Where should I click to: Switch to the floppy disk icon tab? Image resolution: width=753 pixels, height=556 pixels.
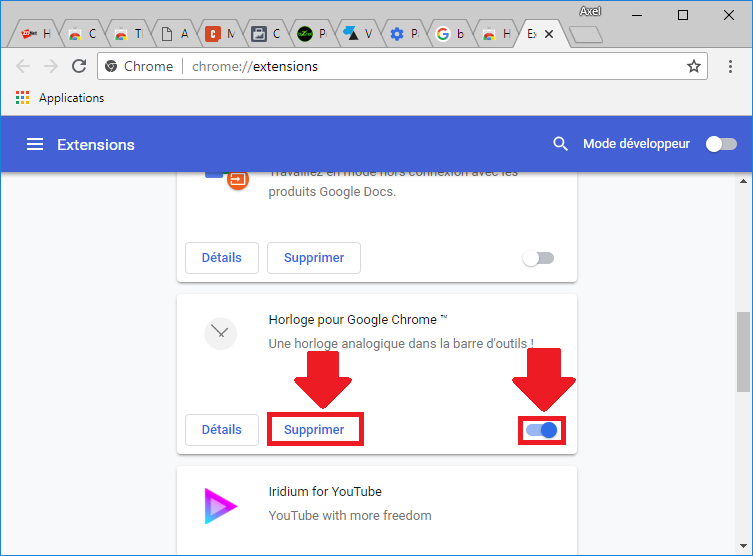[266, 34]
